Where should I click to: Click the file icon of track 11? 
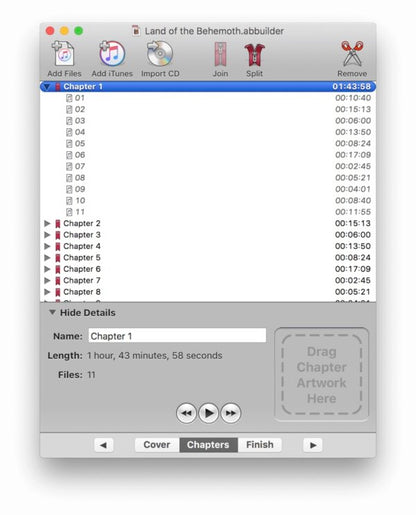(x=69, y=212)
